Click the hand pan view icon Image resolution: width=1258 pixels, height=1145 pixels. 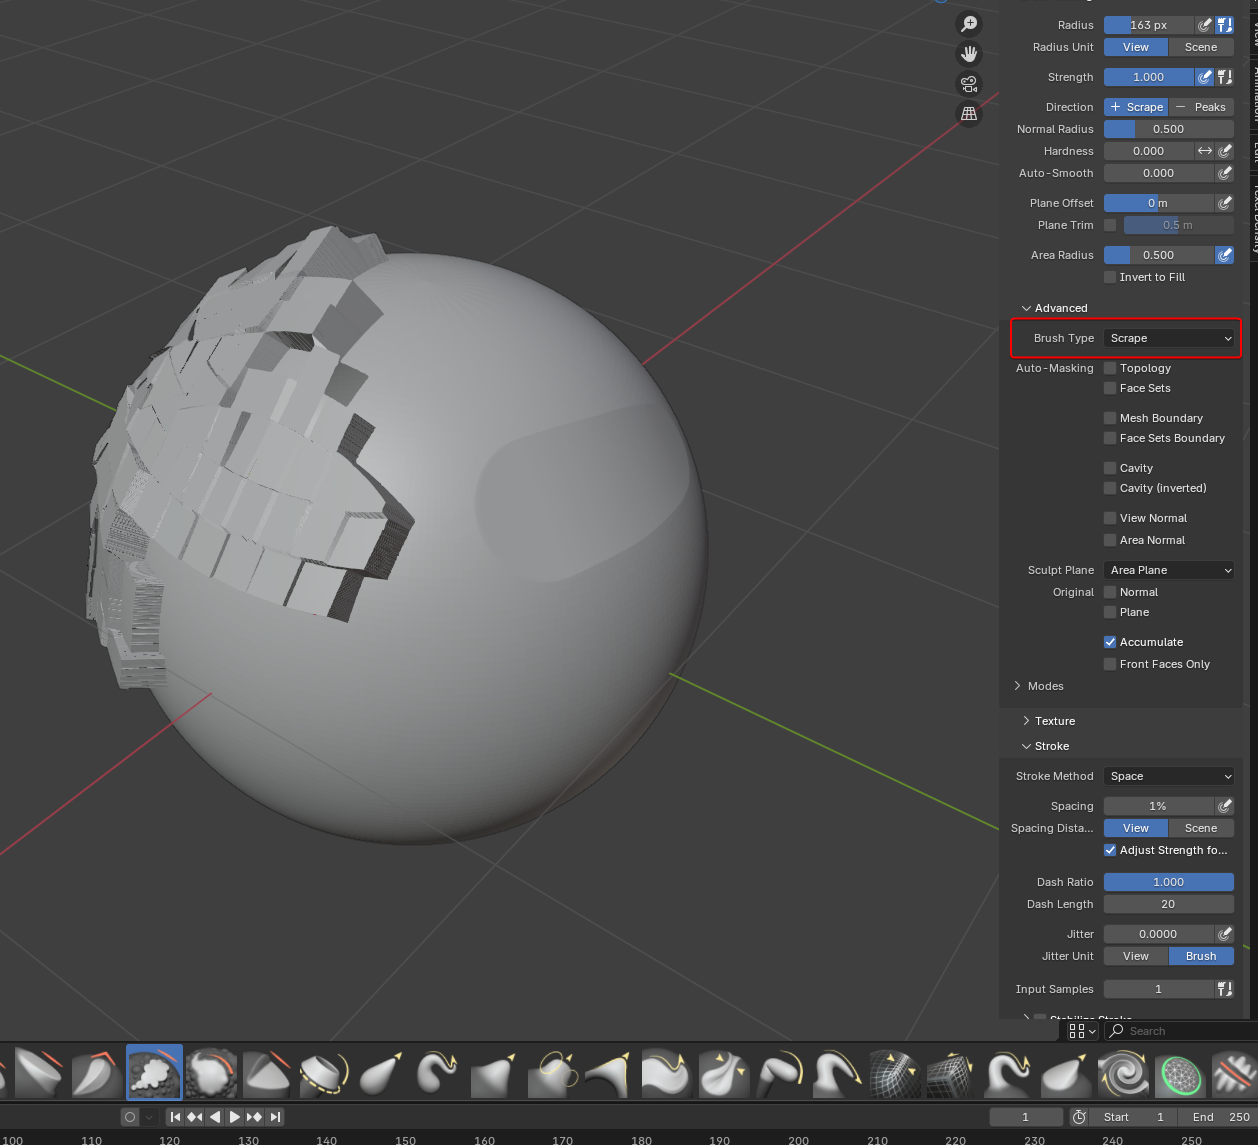tap(968, 54)
